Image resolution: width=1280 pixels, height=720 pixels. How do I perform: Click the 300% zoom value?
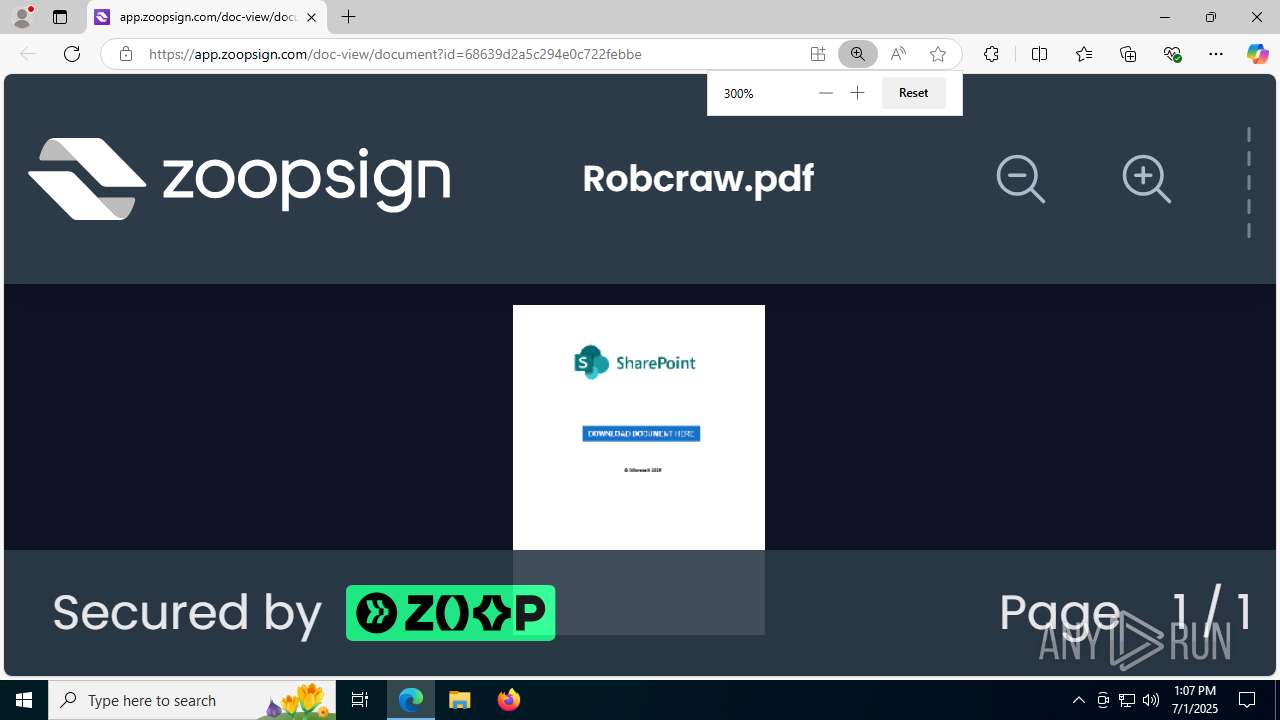point(738,93)
